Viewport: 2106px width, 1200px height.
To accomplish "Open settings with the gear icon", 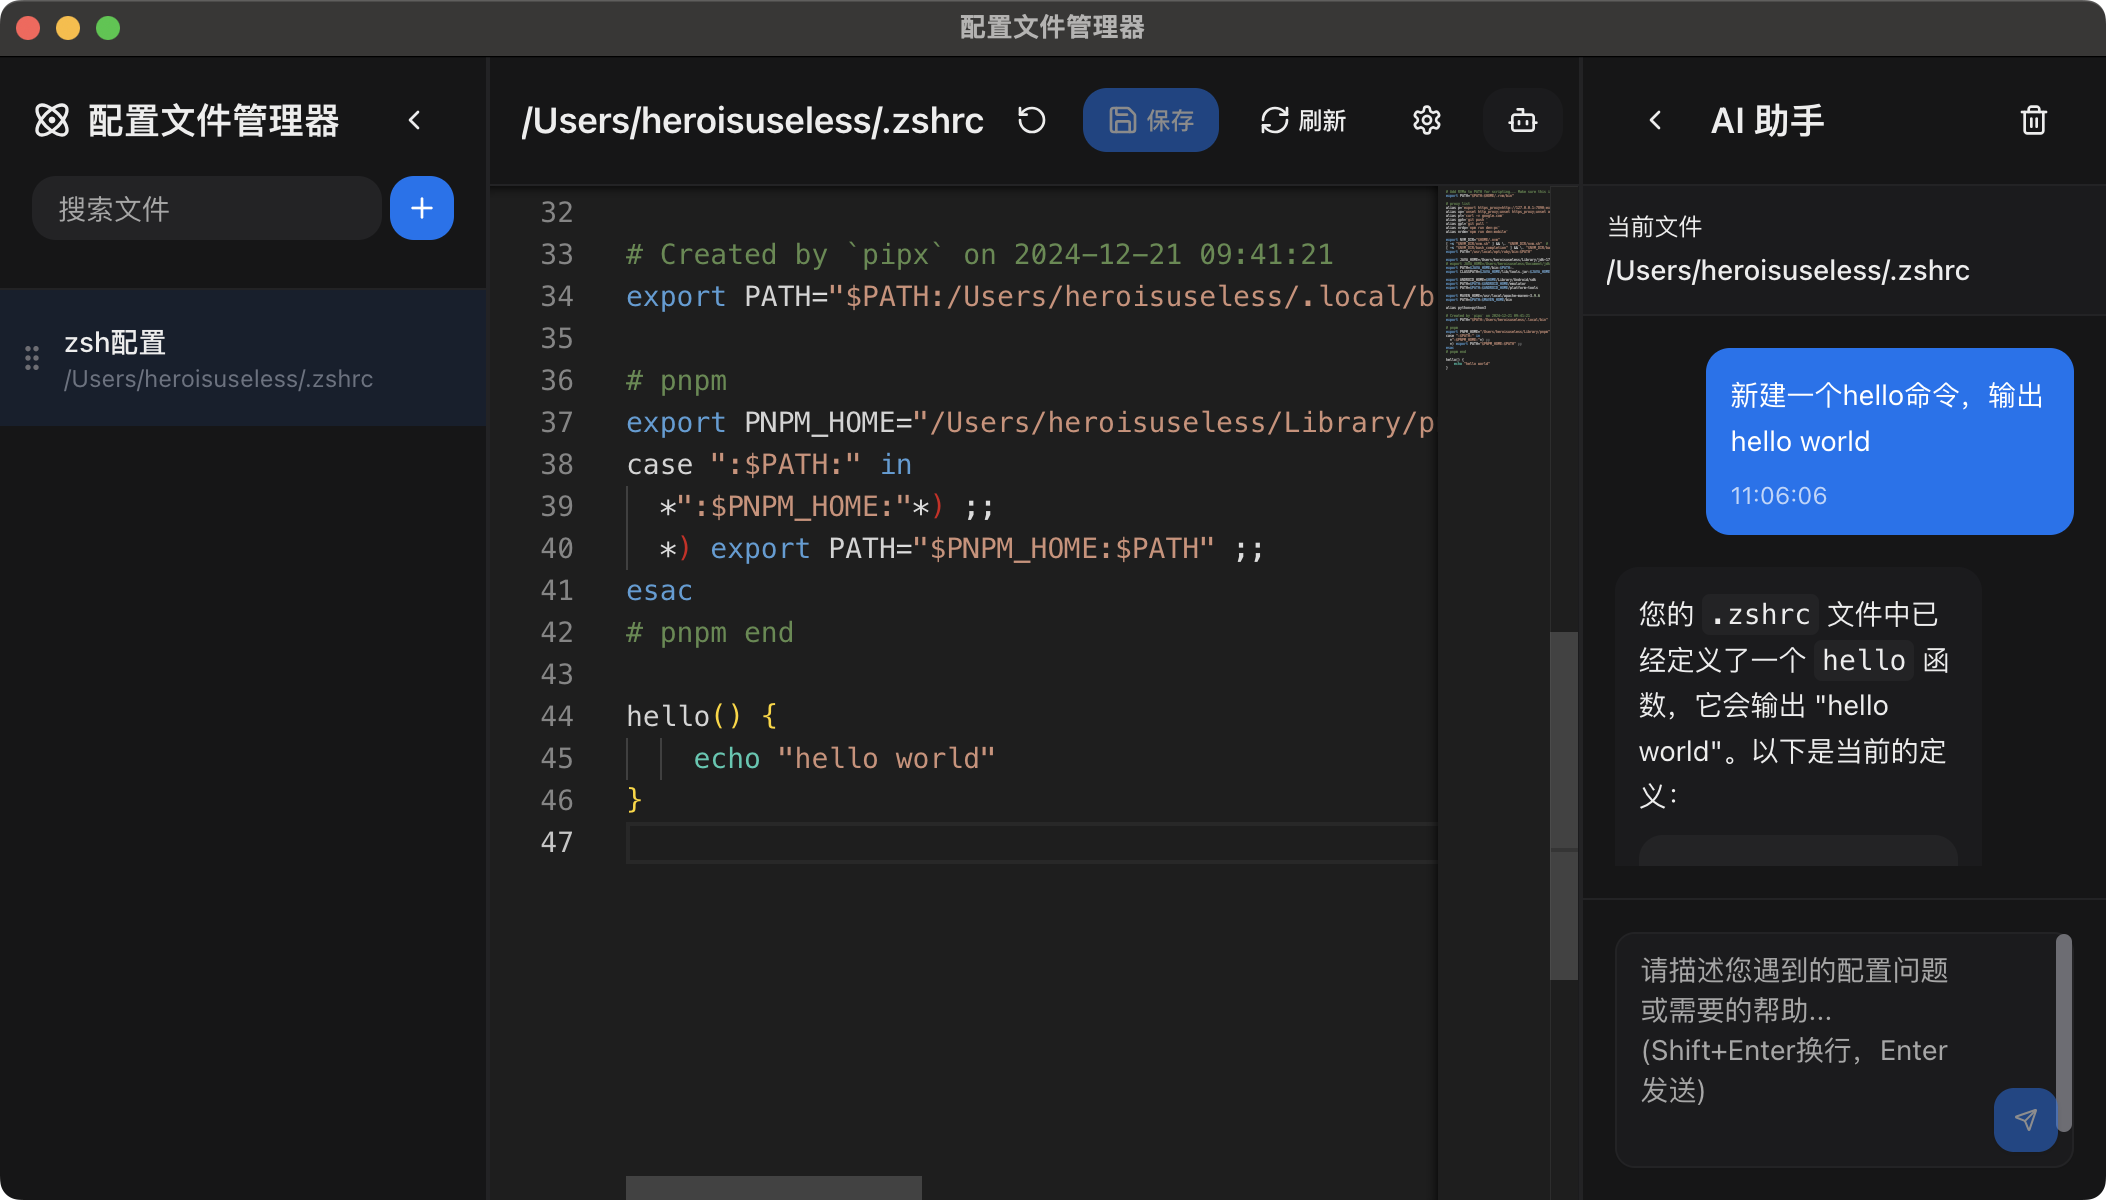I will [x=1427, y=120].
